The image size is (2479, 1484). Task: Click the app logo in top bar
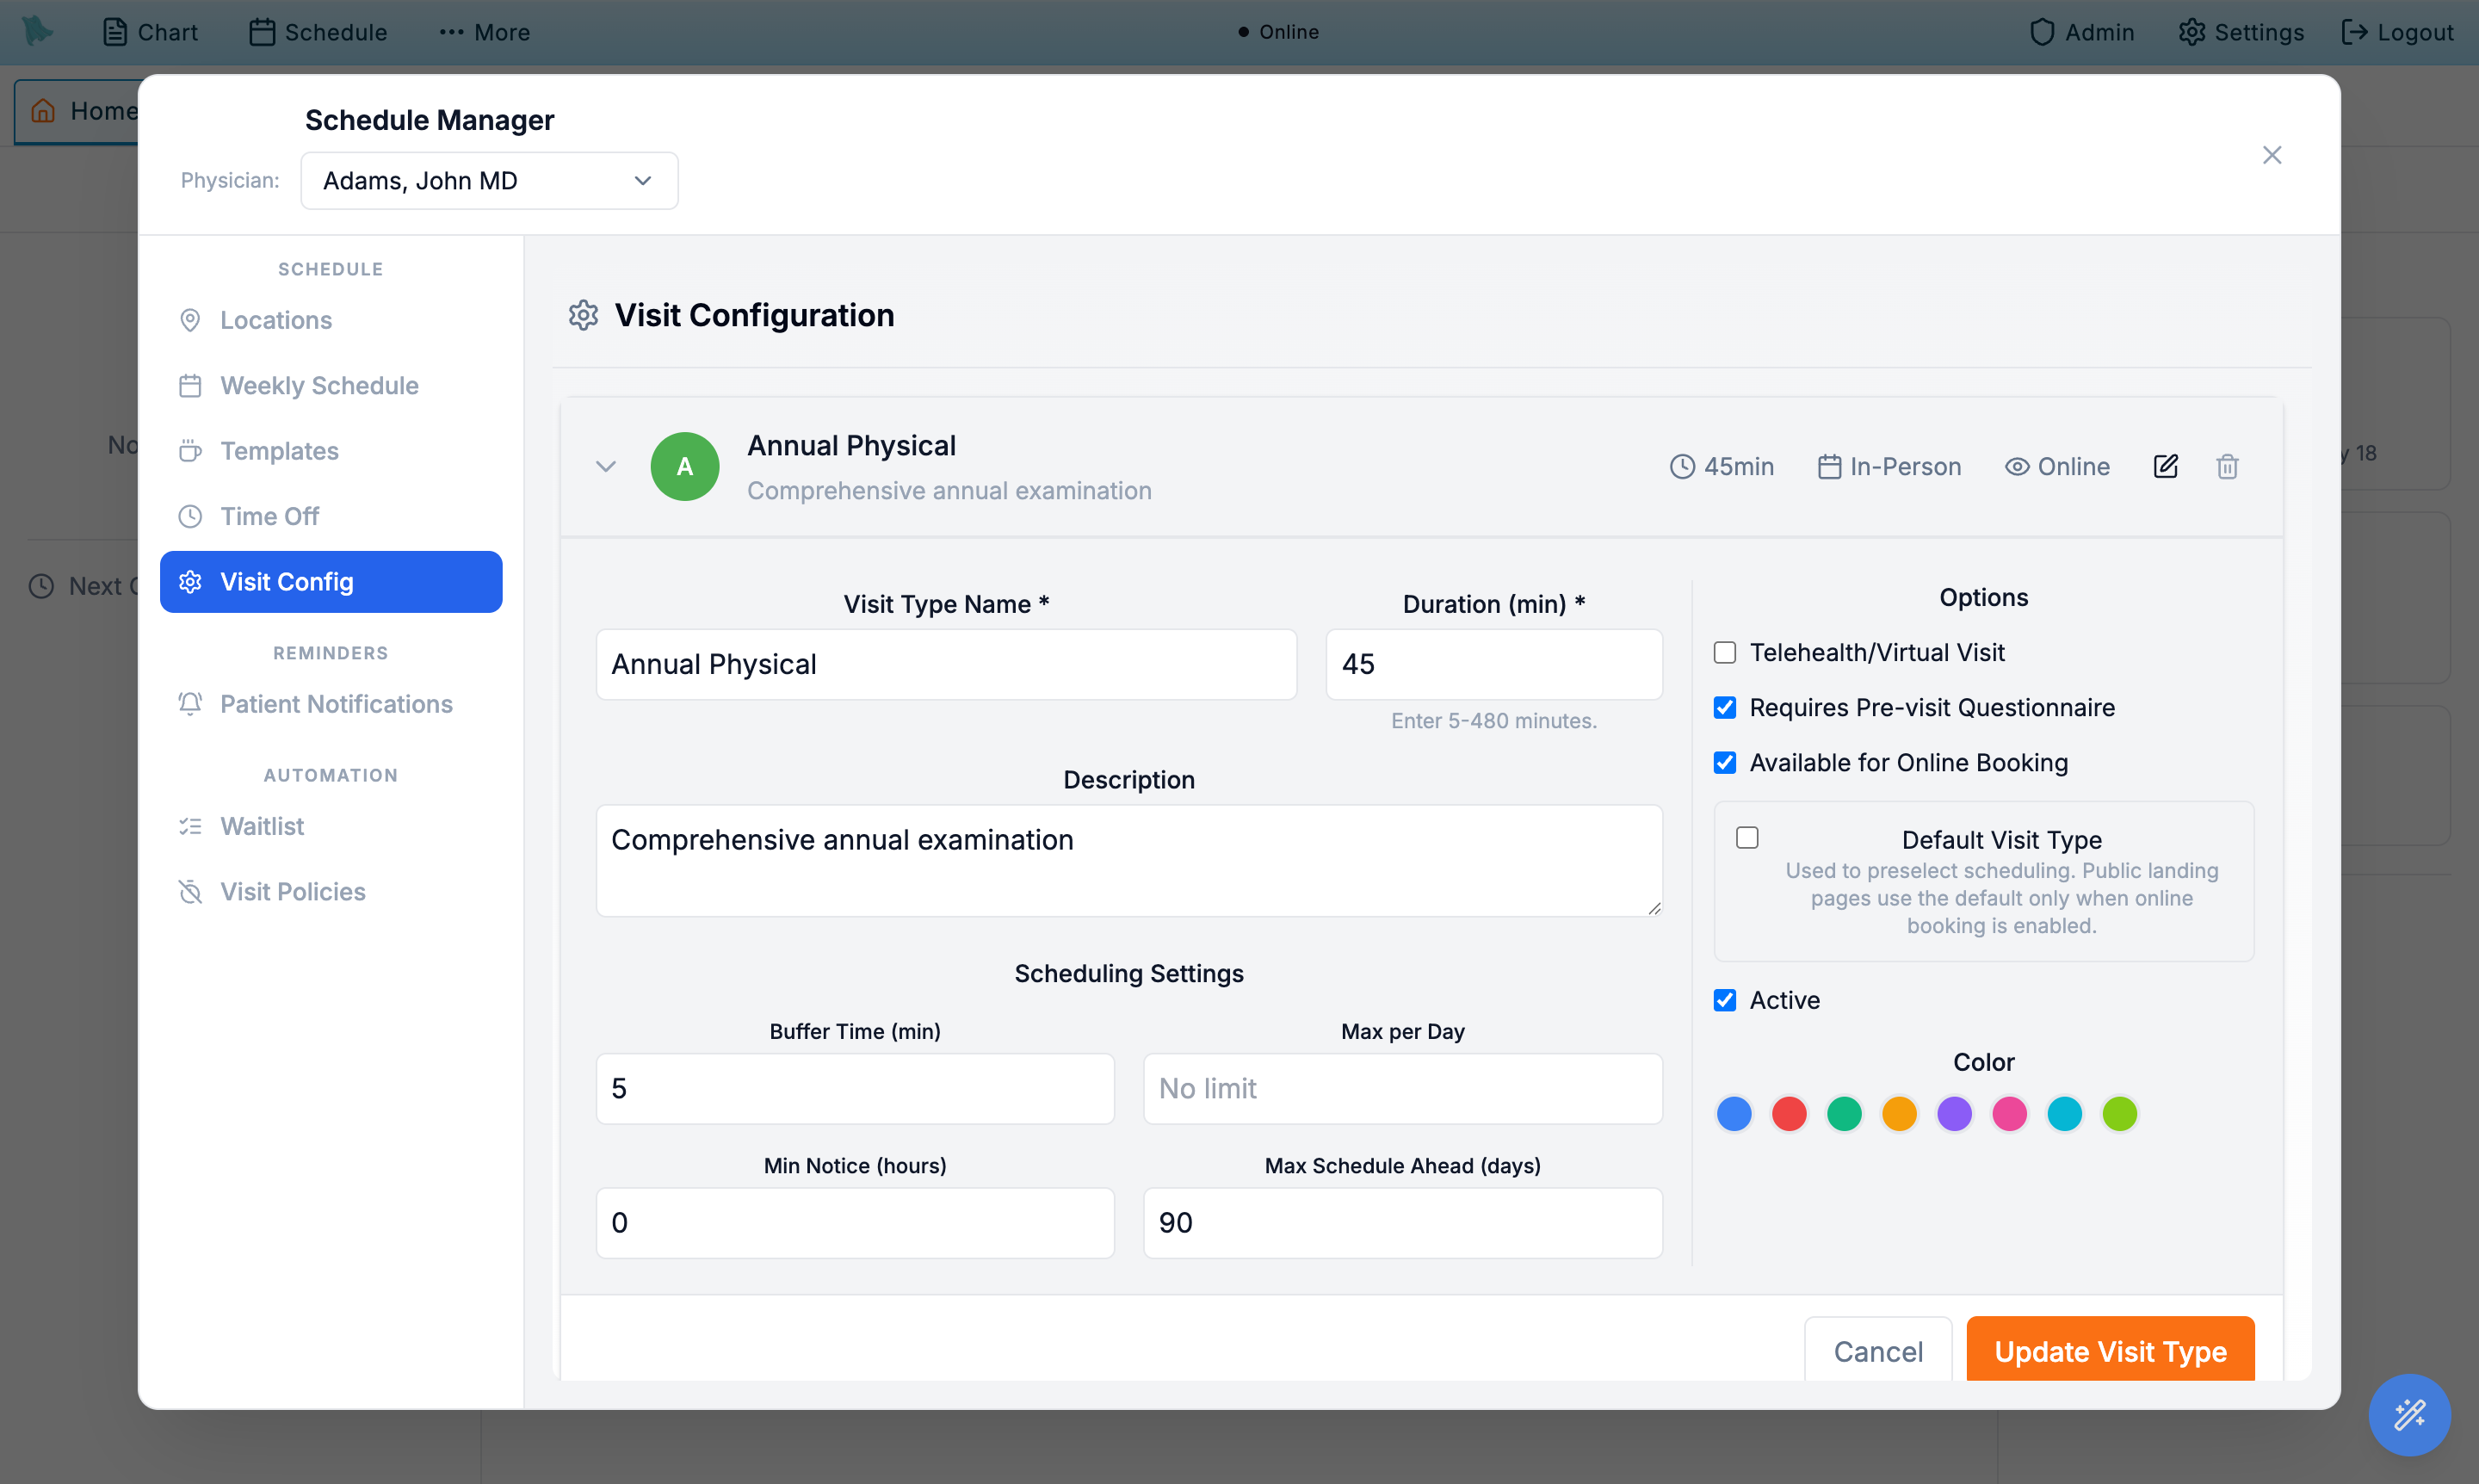(38, 31)
